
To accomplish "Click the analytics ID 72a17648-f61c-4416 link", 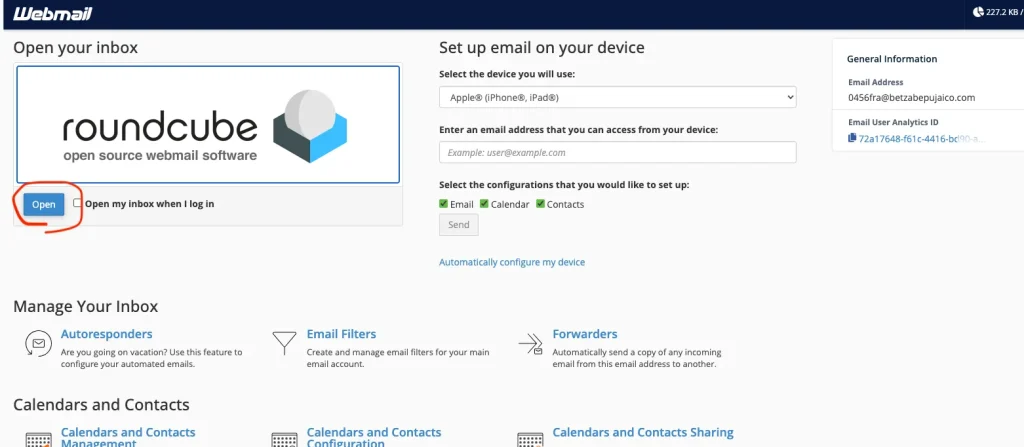I will (x=922, y=139).
